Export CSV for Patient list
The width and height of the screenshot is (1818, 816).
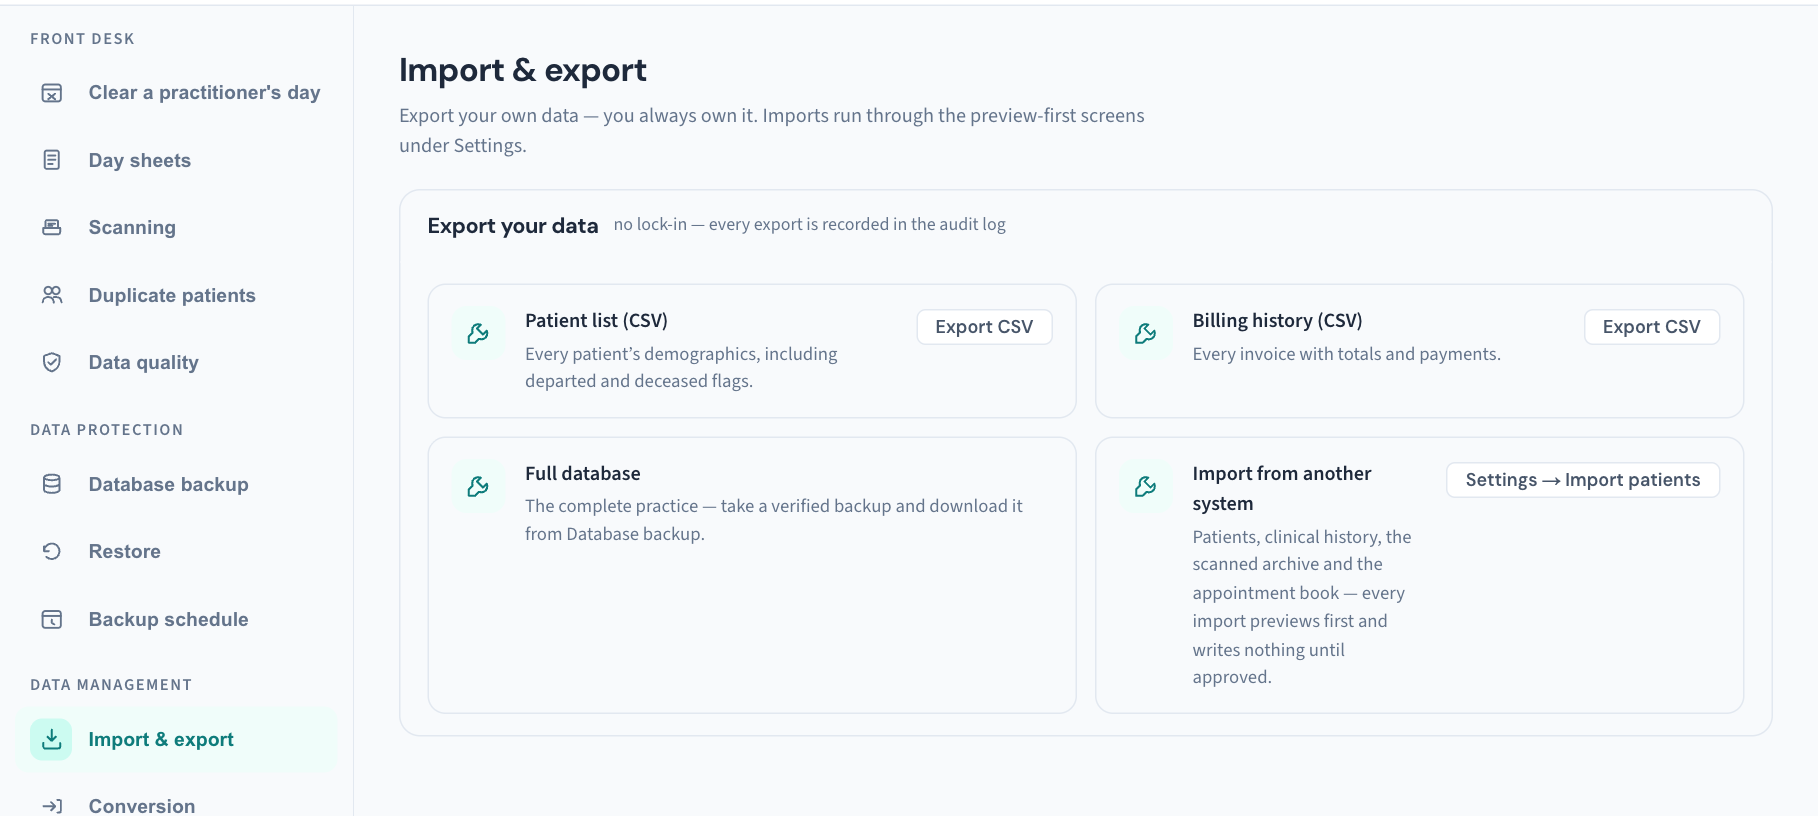click(x=984, y=327)
